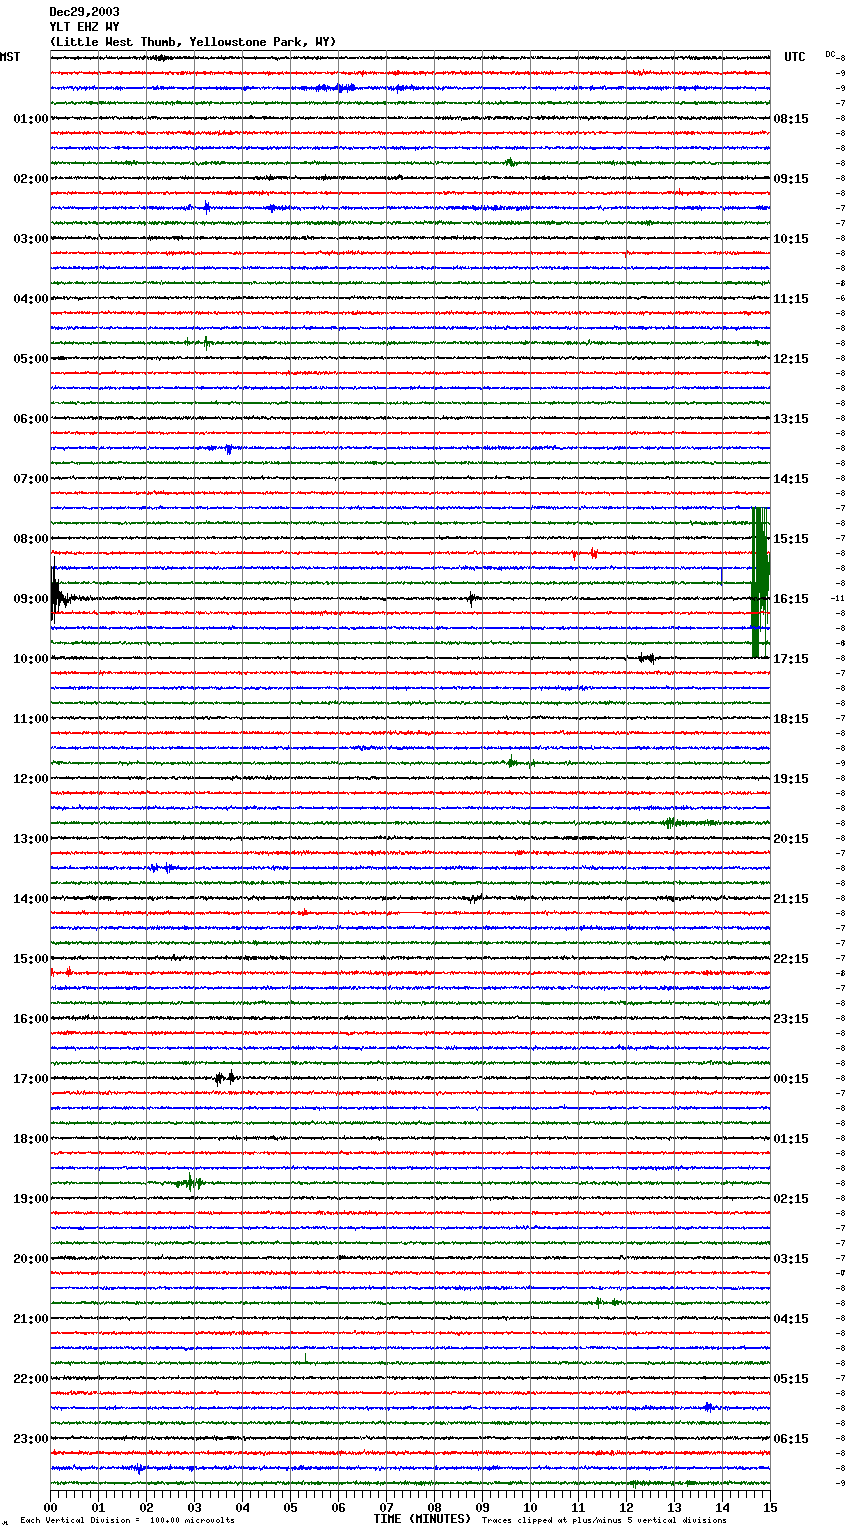
Task: Click the 06:15 UTC time label
Action: pos(791,1439)
